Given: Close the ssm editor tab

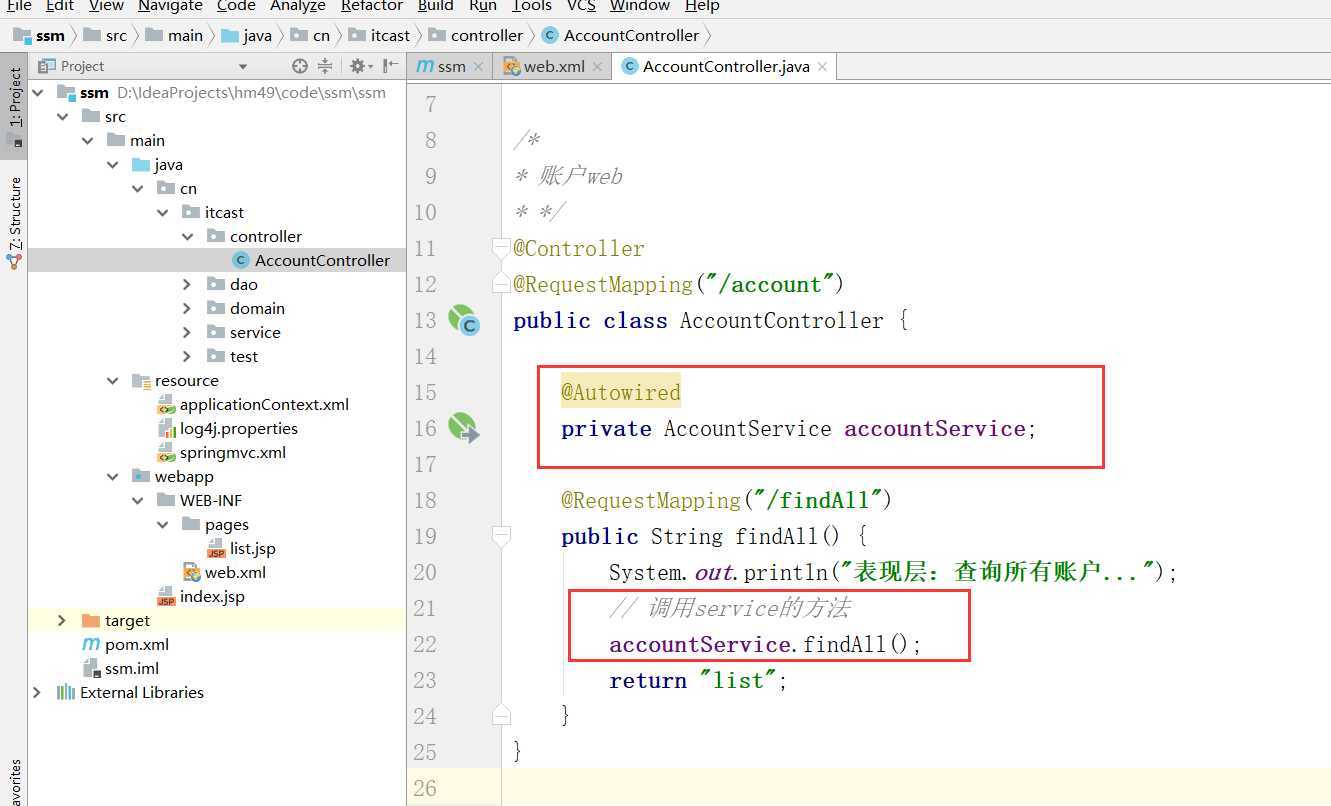Looking at the screenshot, I should (x=478, y=67).
